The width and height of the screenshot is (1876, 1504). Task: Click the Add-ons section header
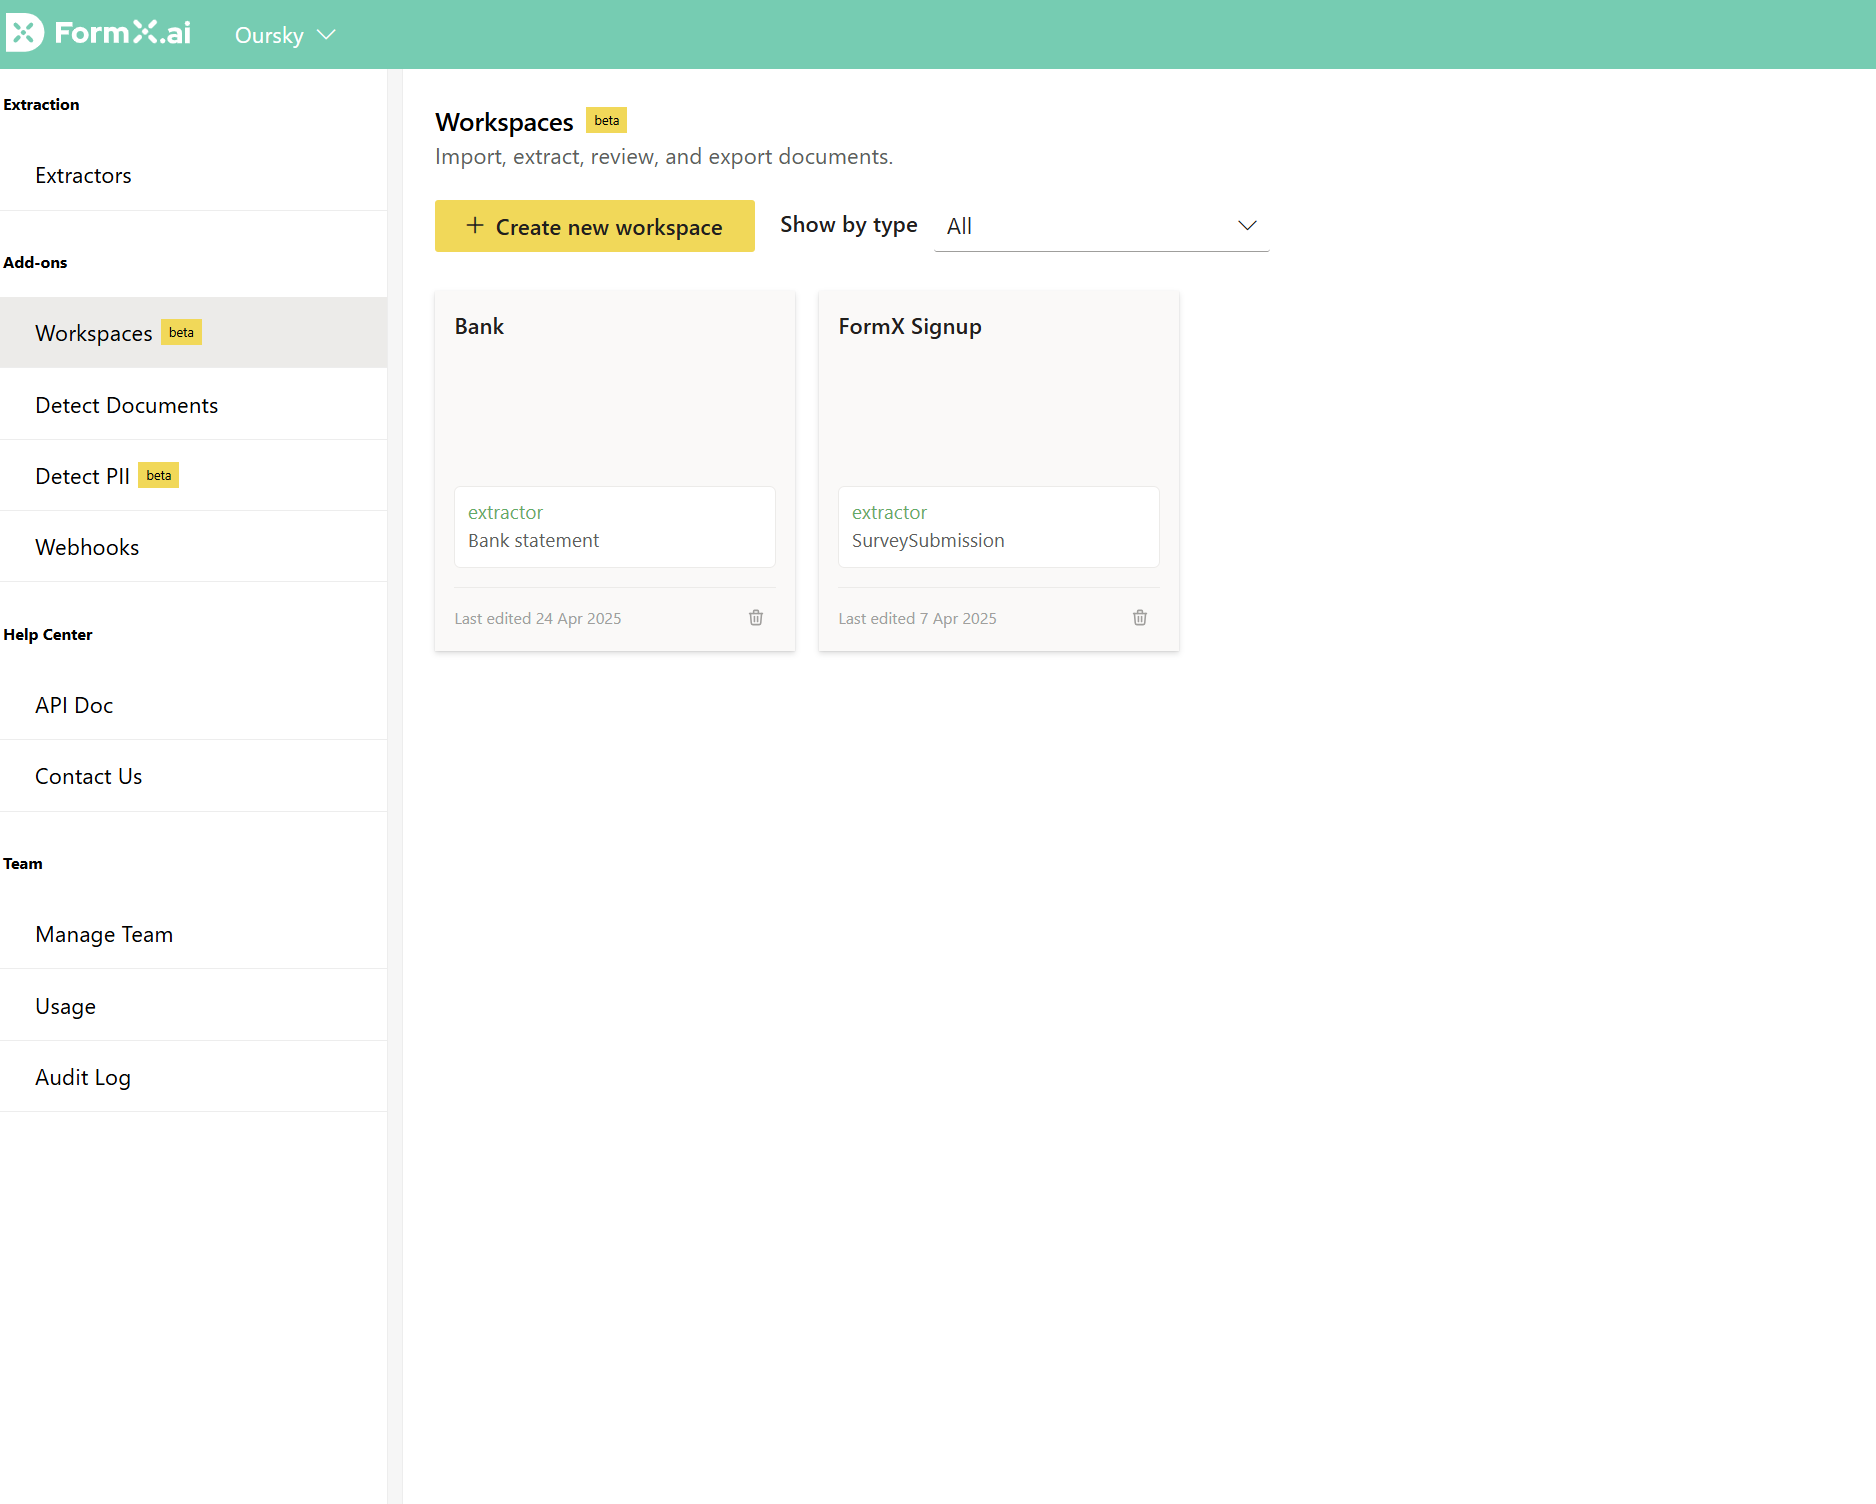35,262
